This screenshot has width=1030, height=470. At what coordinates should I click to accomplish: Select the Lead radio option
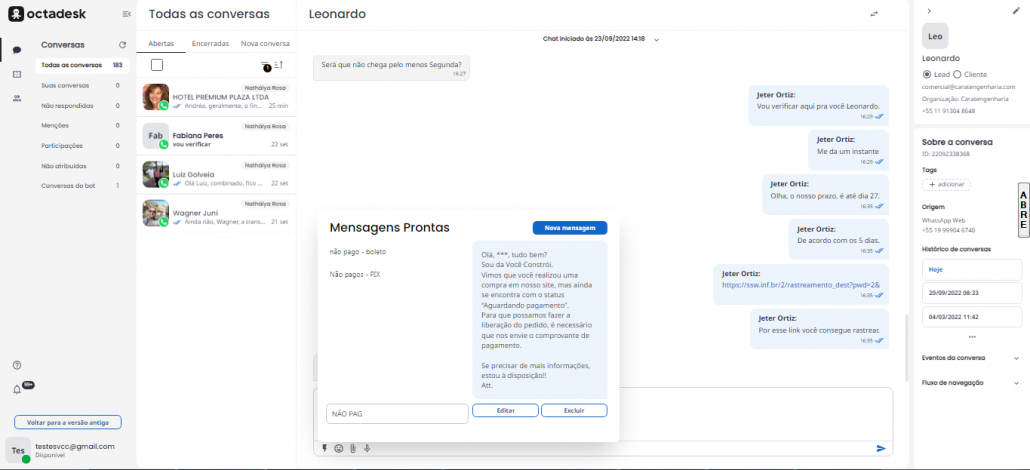pyautogui.click(x=926, y=74)
